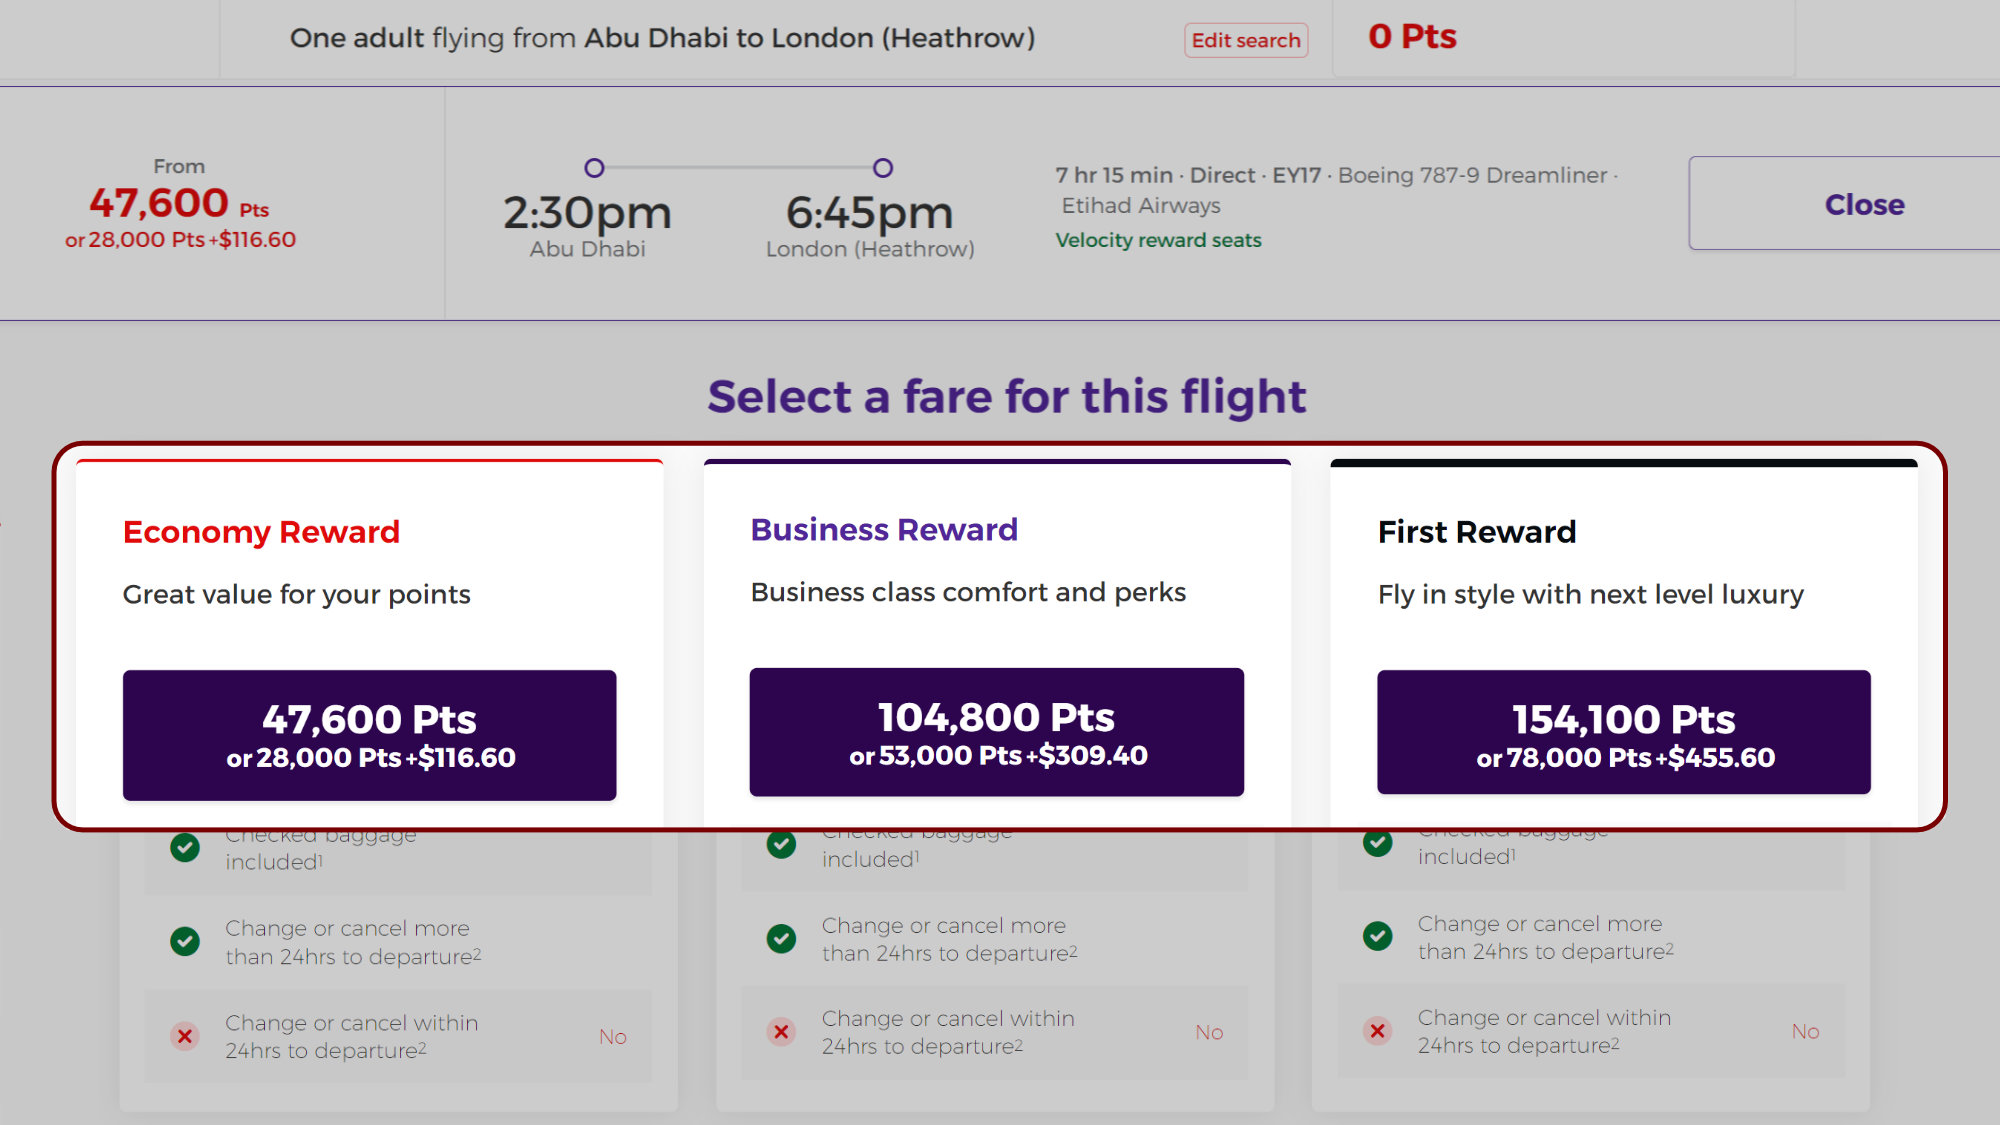The image size is (2000, 1125).
Task: Select the 104,800 Pts Business Reward fare
Action: pos(996,731)
